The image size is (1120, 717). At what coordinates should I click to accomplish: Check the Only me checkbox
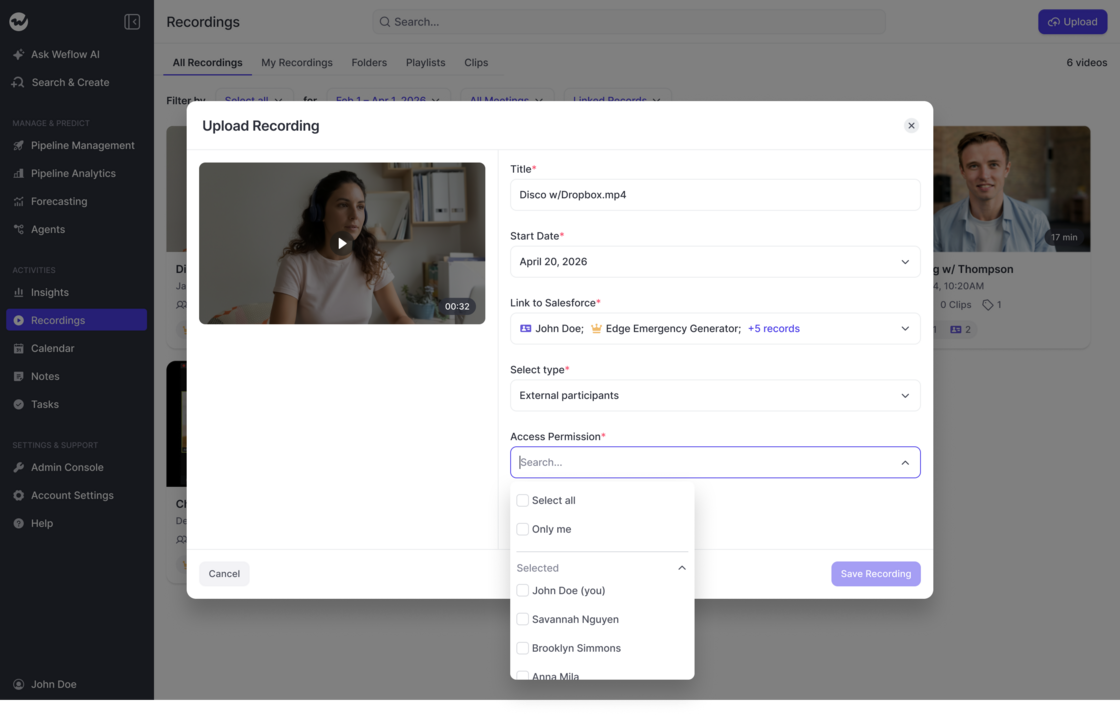[522, 529]
